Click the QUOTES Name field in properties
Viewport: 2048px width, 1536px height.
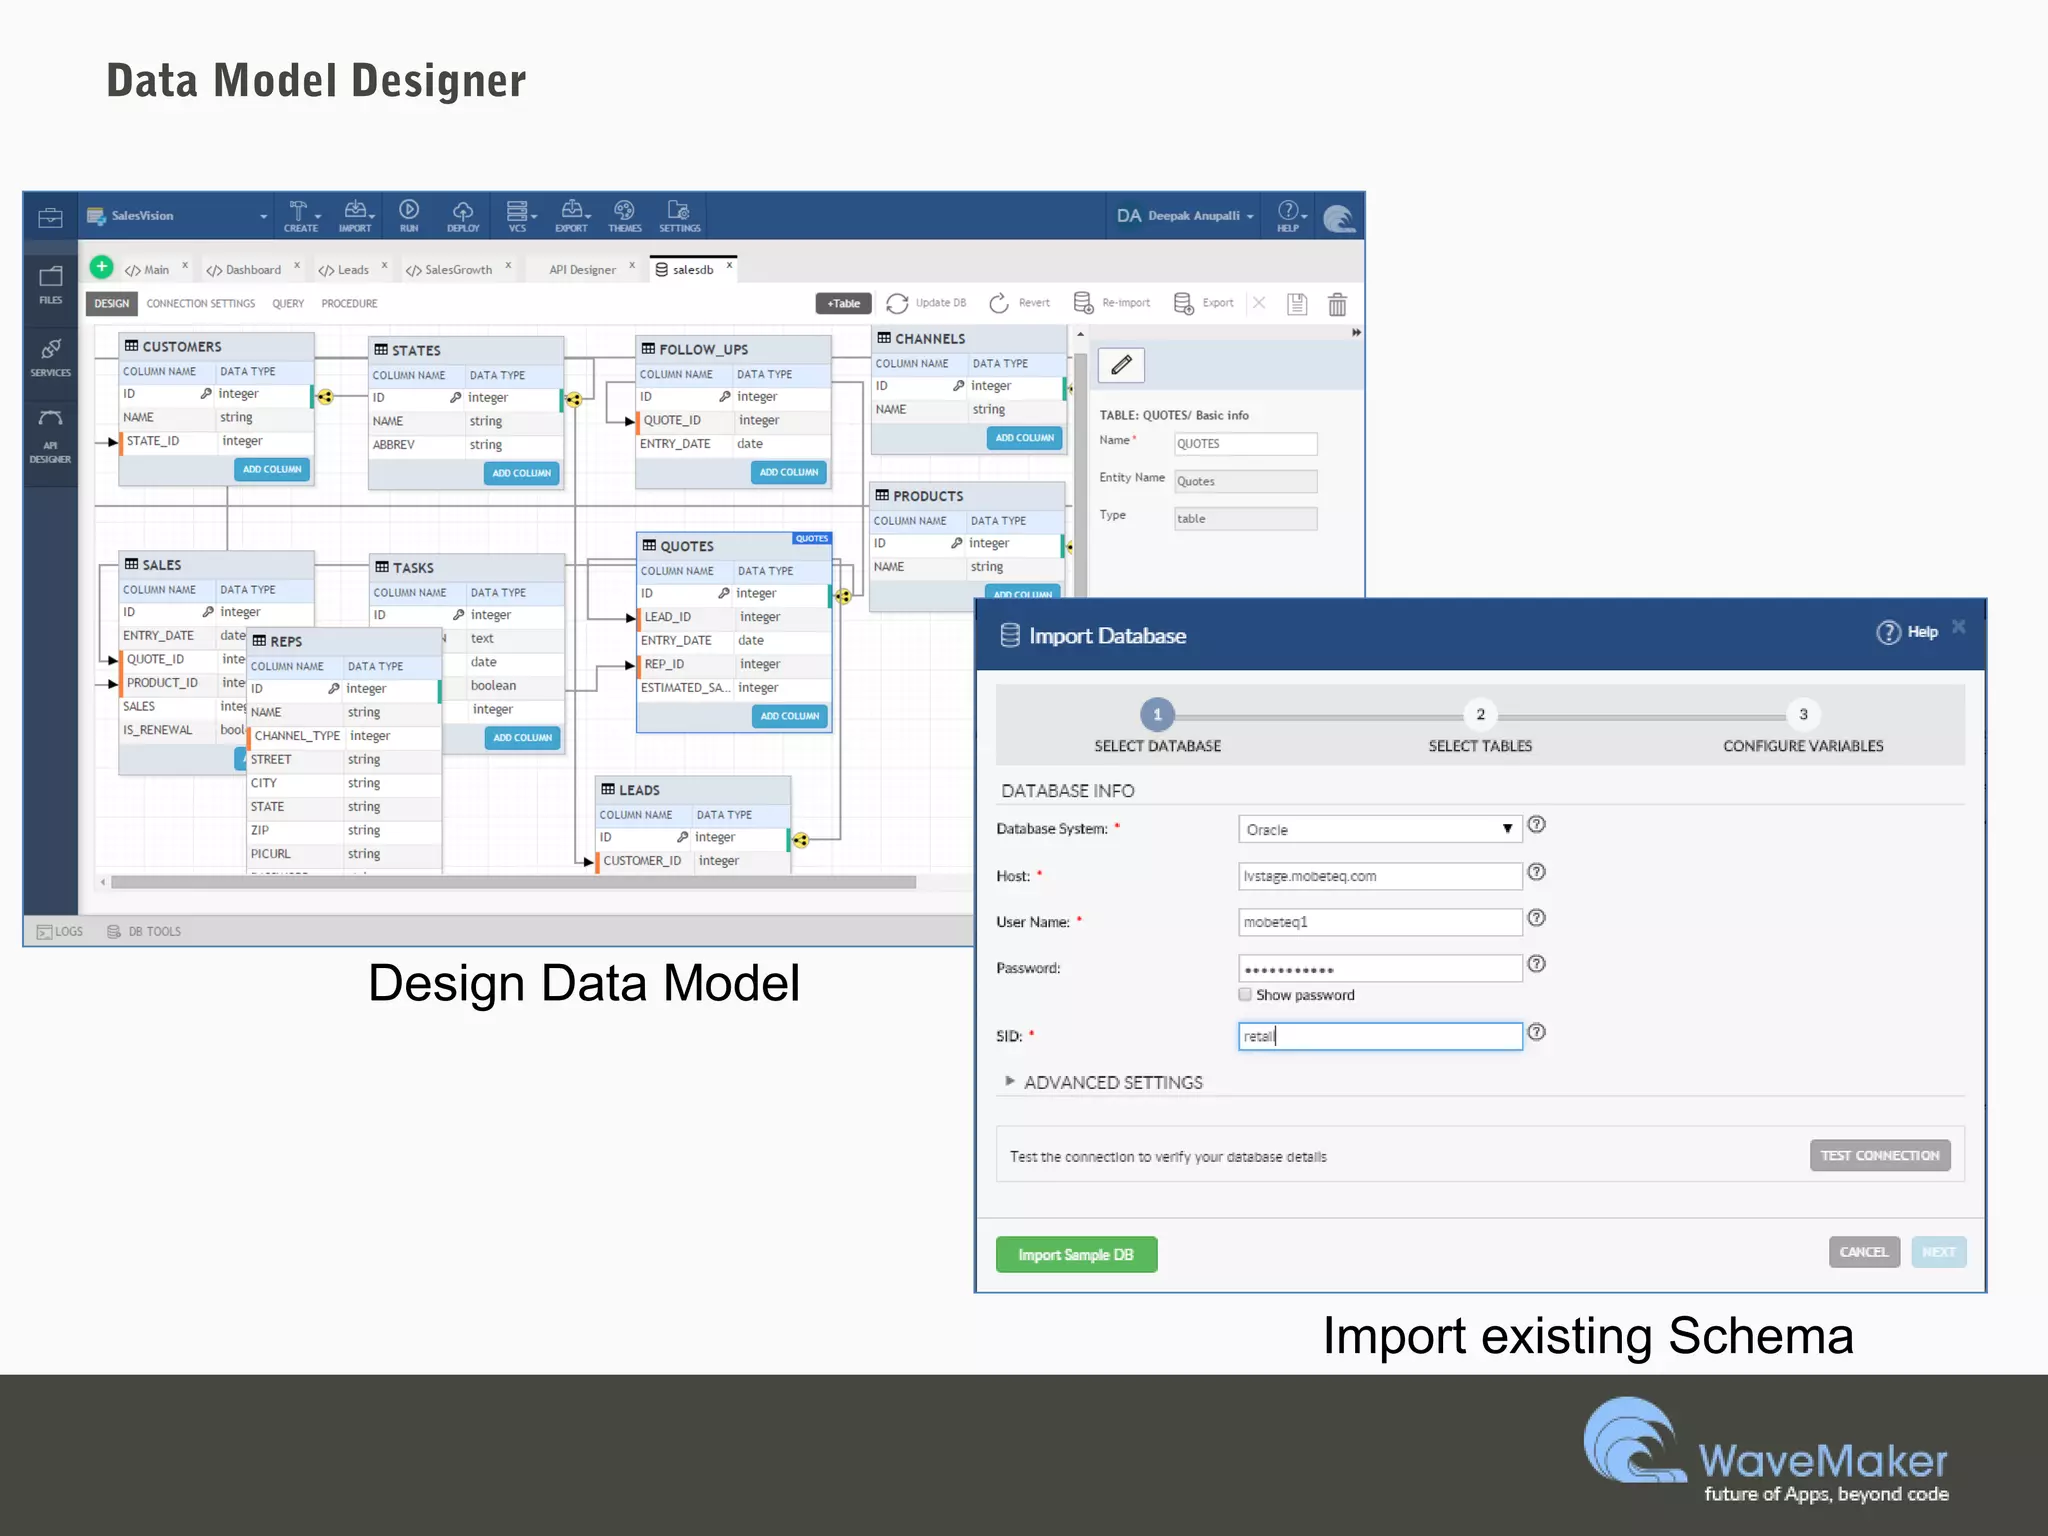point(1245,443)
